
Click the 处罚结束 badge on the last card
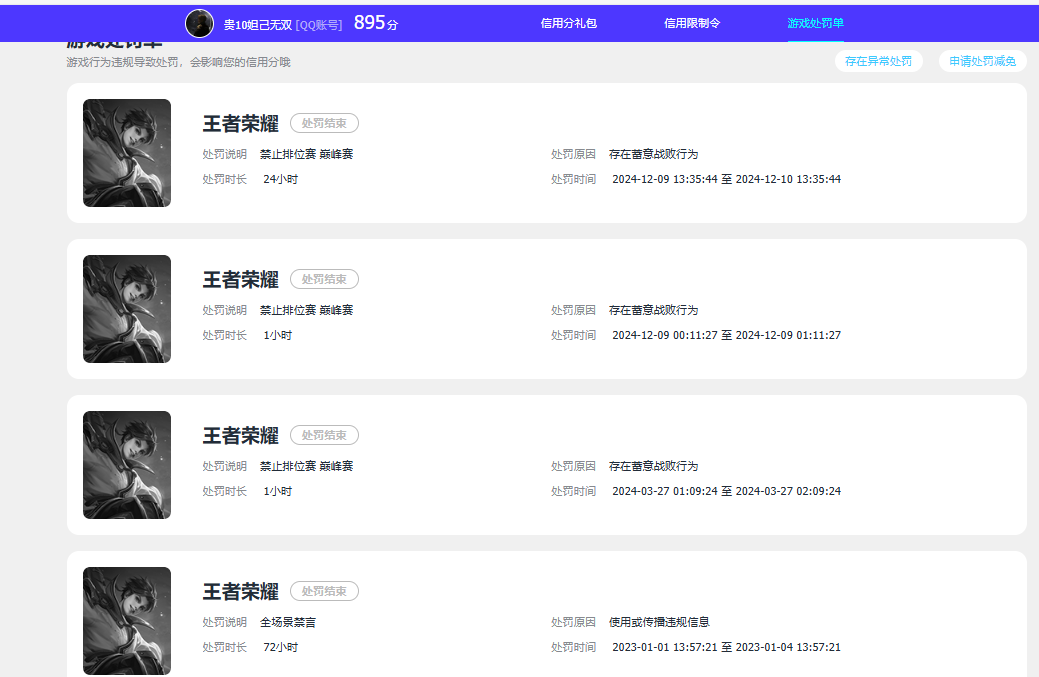(x=323, y=591)
